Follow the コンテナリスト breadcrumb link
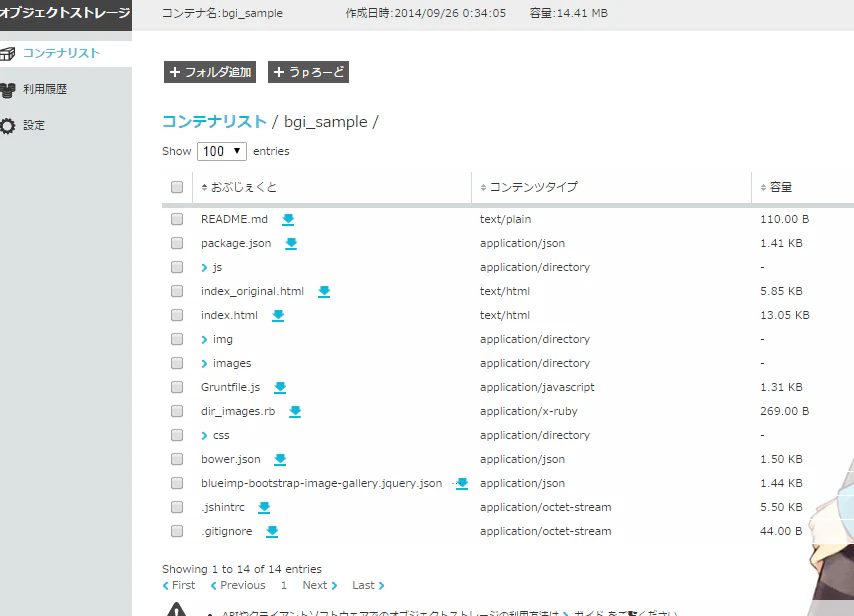Image resolution: width=854 pixels, height=616 pixels. [214, 121]
